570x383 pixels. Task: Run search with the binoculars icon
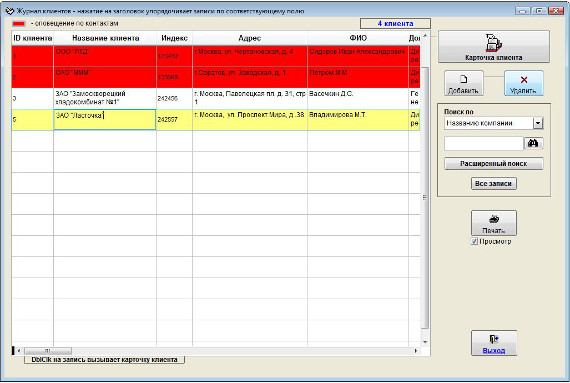pos(533,144)
